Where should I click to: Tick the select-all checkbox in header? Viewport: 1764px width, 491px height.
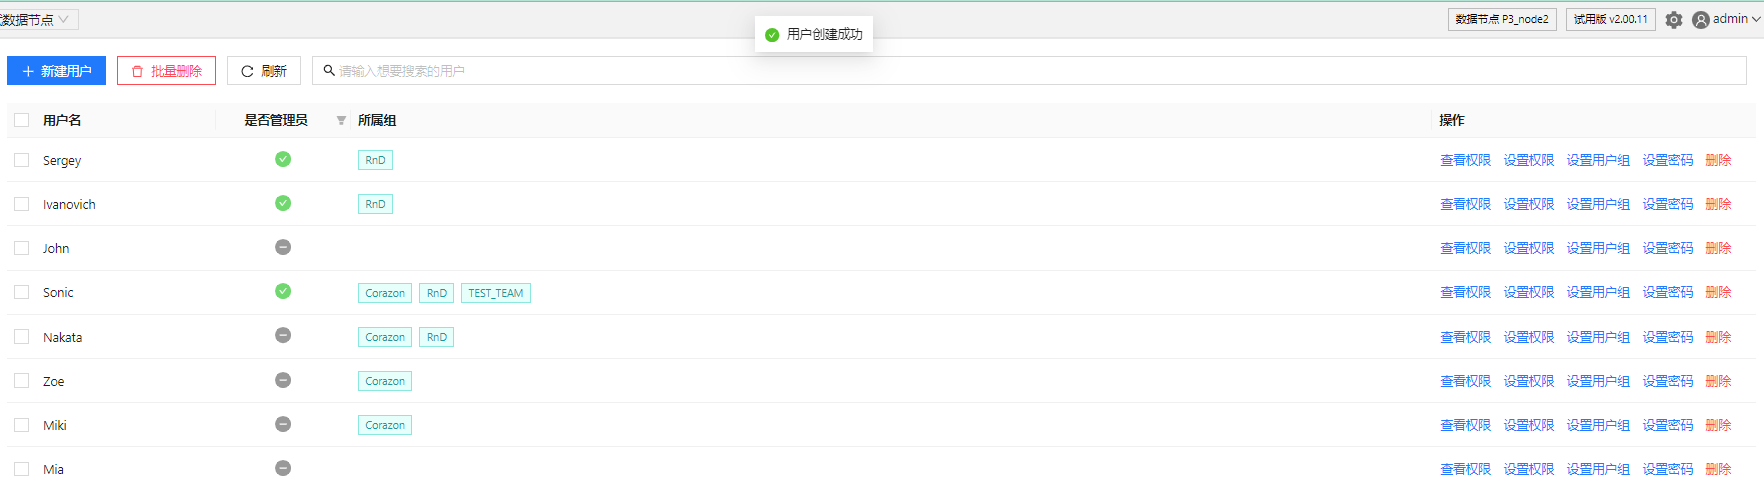[x=22, y=120]
